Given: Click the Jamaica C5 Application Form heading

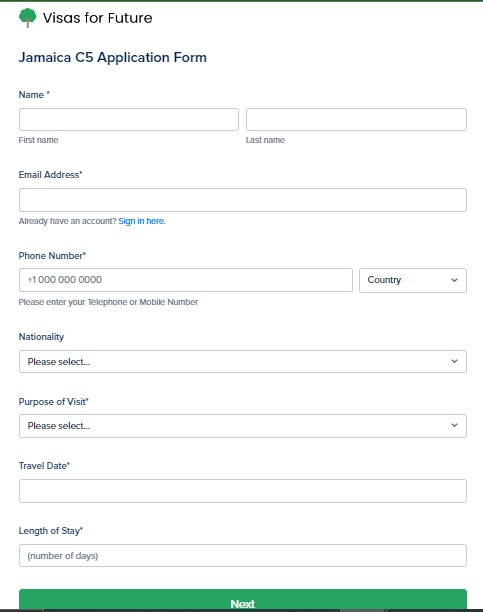Looking at the screenshot, I should [113, 57].
